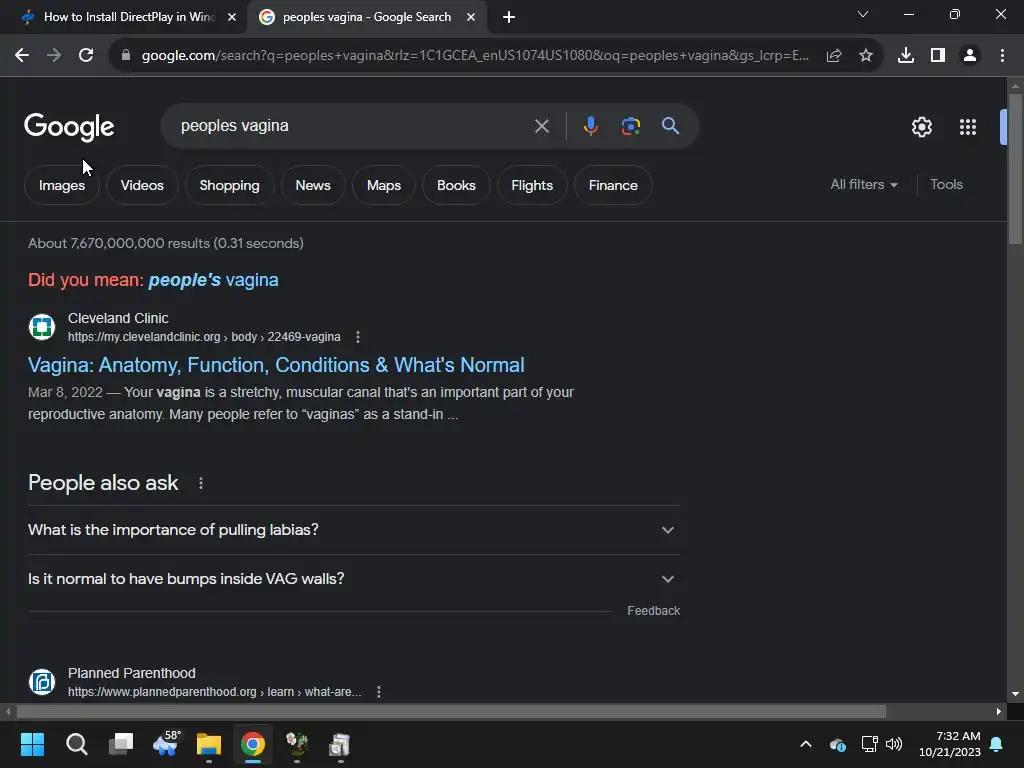Click the Feedback link
The height and width of the screenshot is (768, 1024).
point(653,611)
